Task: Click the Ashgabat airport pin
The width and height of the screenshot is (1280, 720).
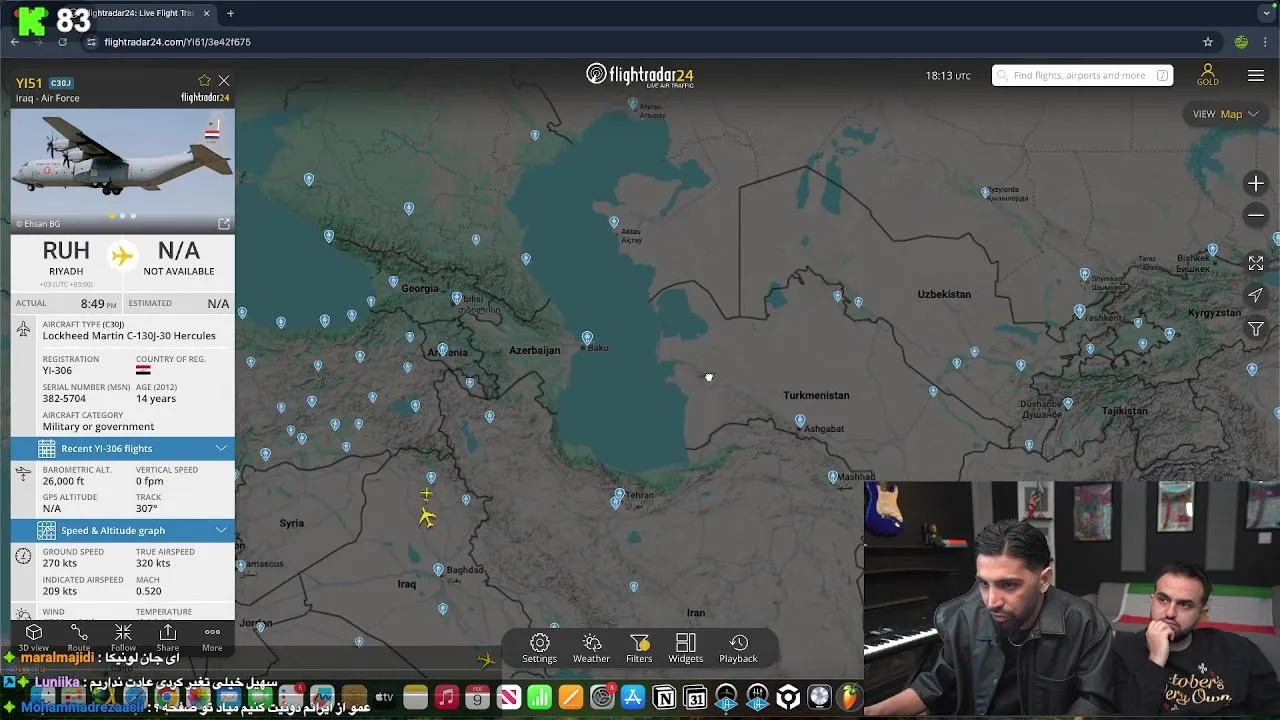Action: coord(800,421)
